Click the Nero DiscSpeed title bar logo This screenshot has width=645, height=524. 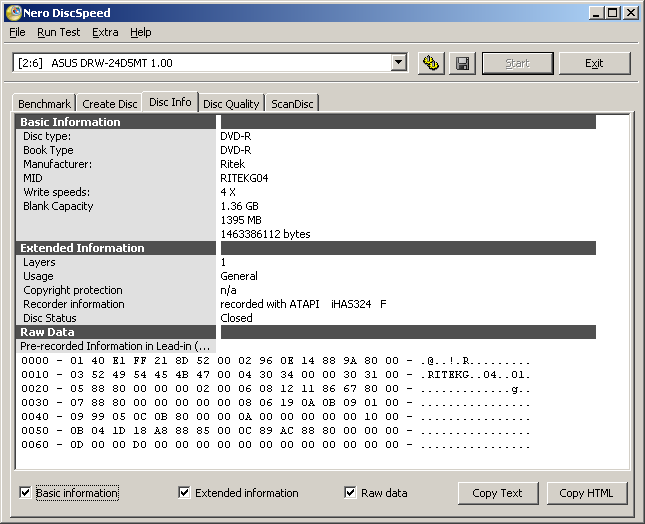click(x=14, y=13)
